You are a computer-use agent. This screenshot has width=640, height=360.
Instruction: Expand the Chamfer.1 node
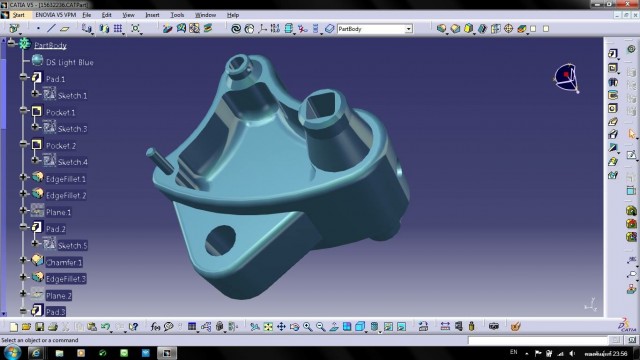(23, 260)
